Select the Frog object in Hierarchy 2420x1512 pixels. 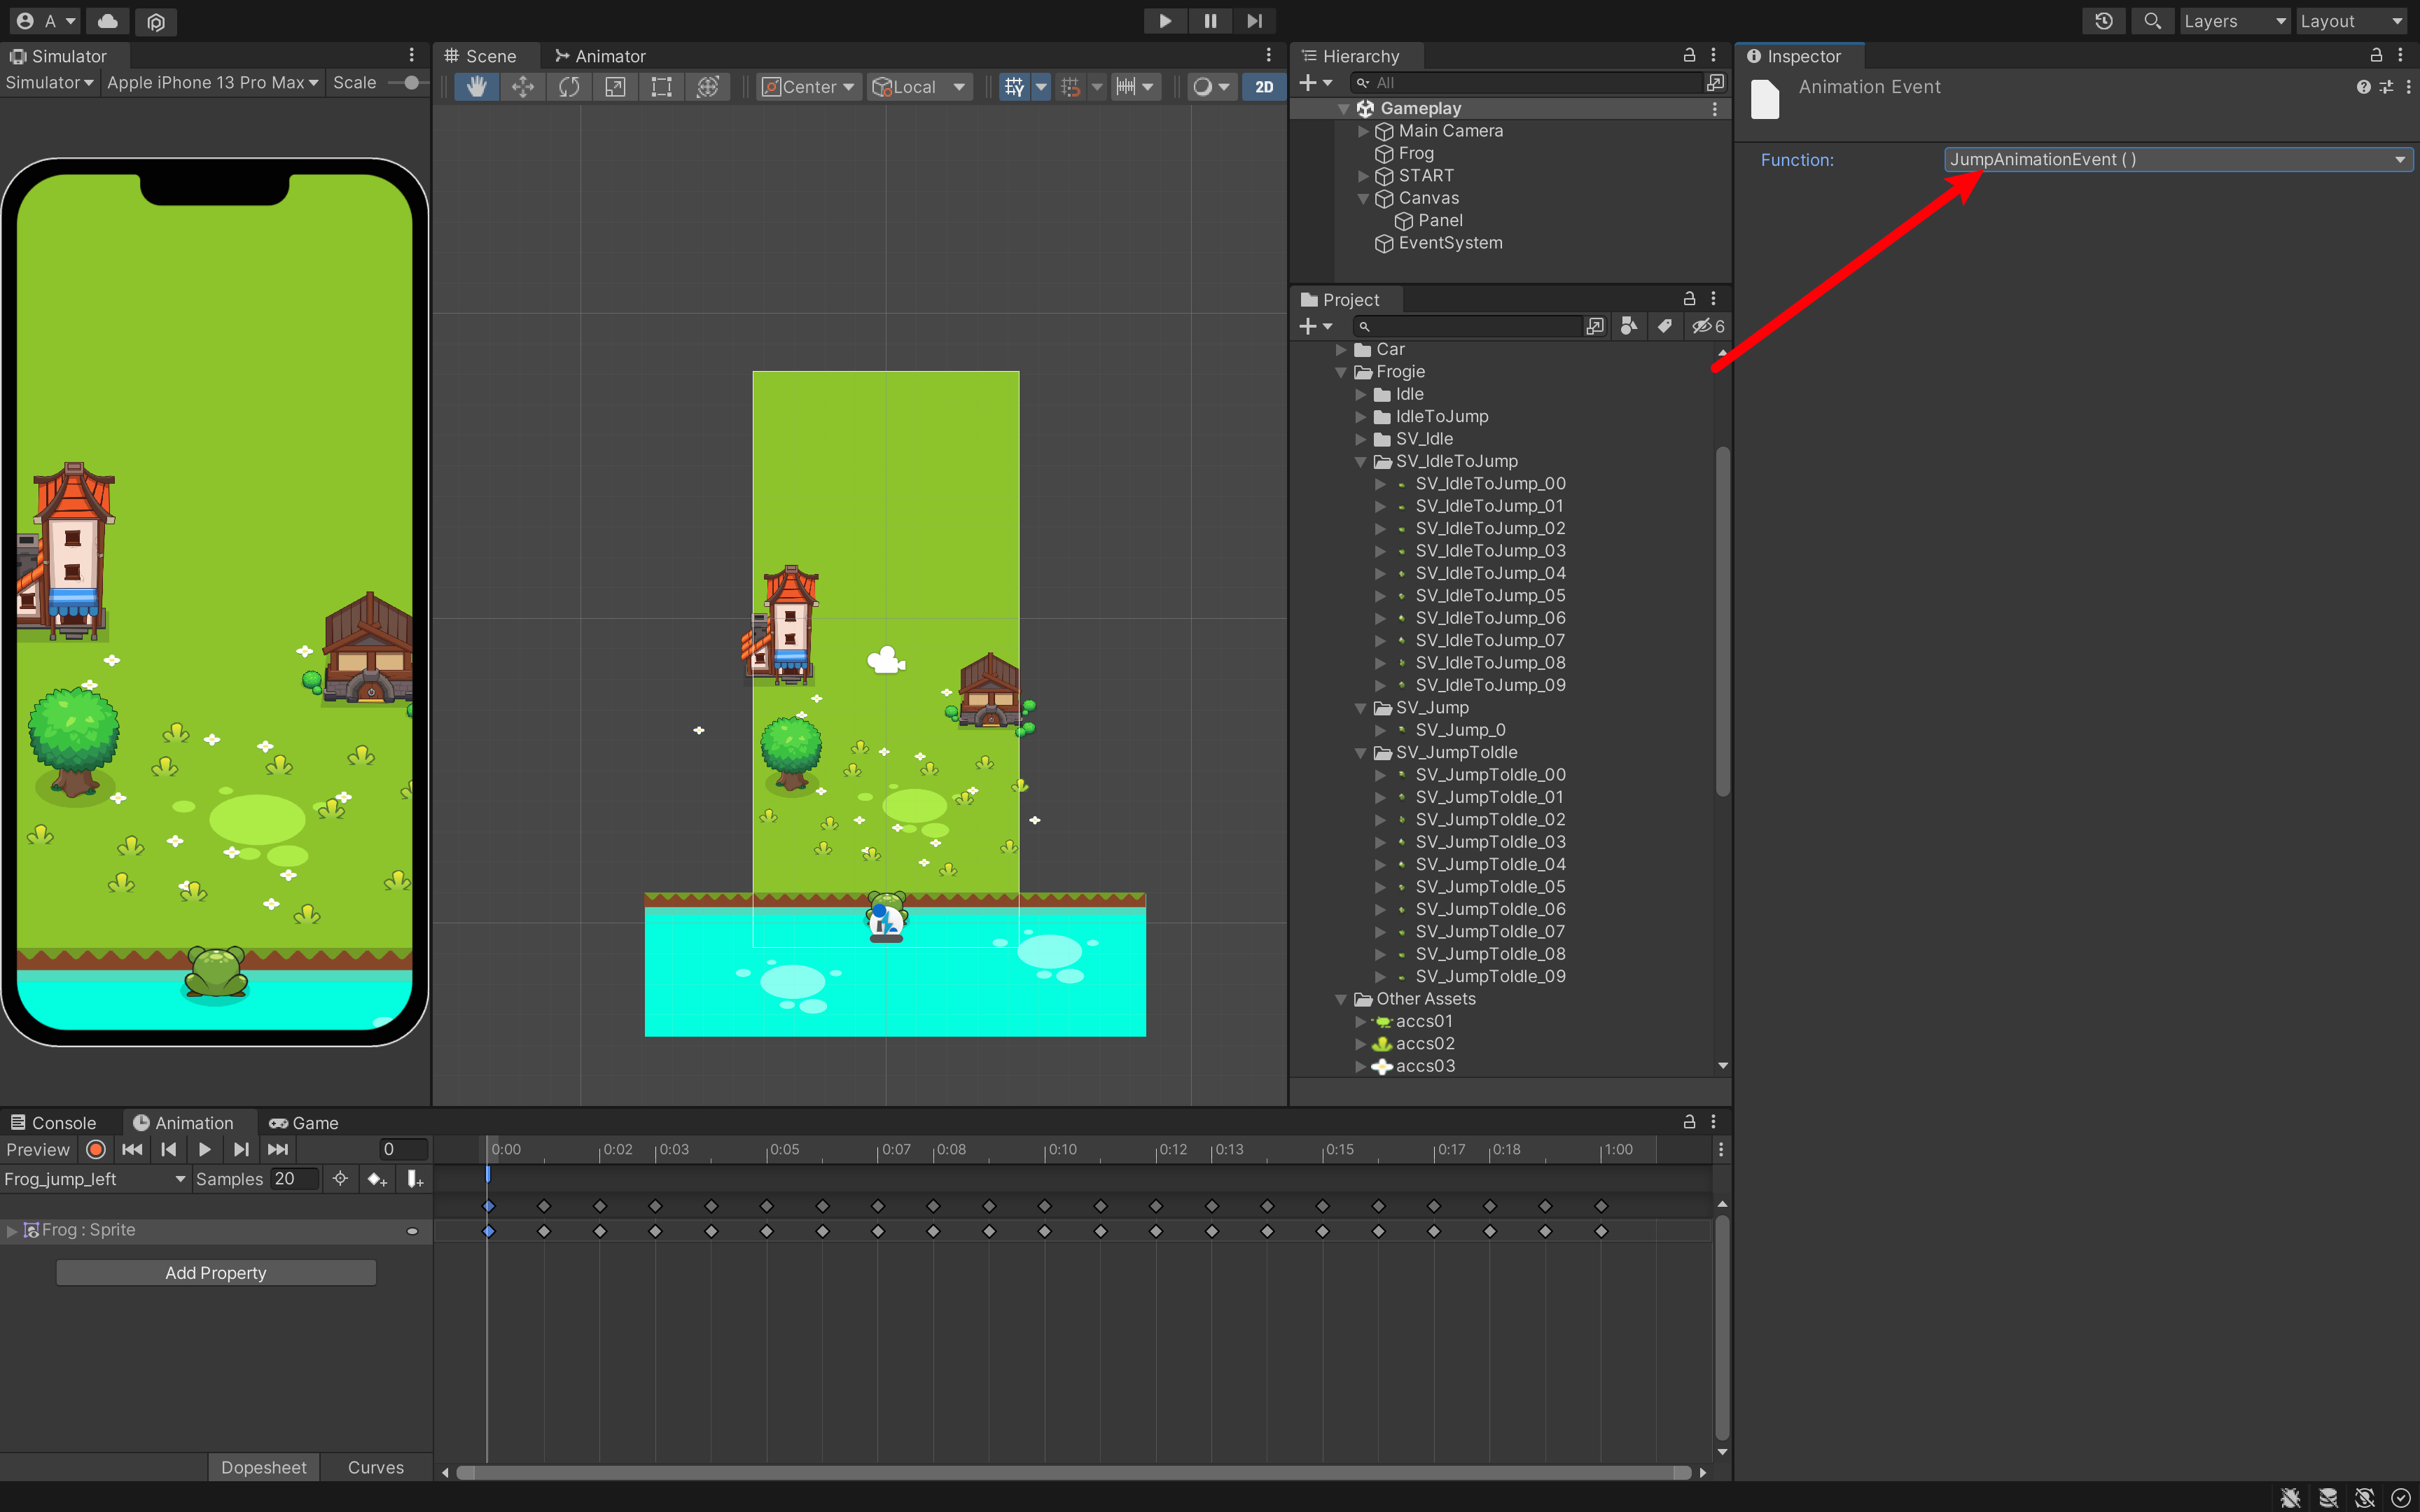tap(1415, 153)
